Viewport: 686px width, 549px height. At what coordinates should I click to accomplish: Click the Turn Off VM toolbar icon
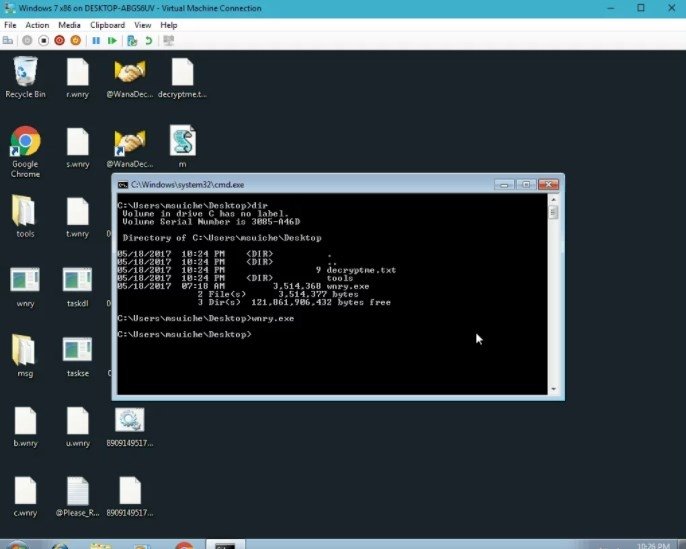[x=43, y=41]
